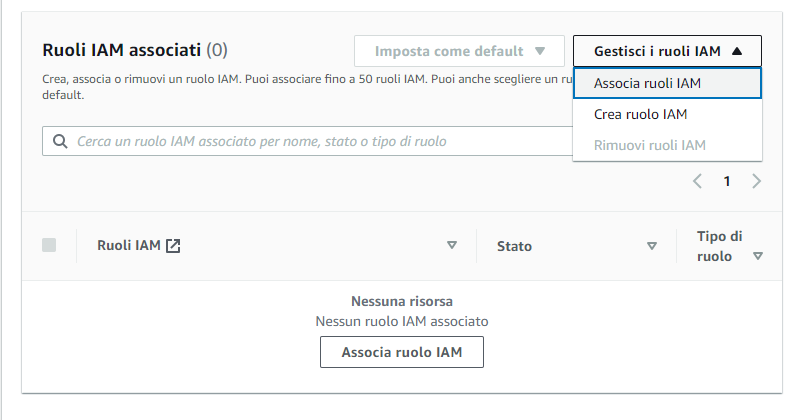Close the Gestisci i ruoli IAM dropdown
This screenshot has width=796, height=420.
(x=668, y=51)
